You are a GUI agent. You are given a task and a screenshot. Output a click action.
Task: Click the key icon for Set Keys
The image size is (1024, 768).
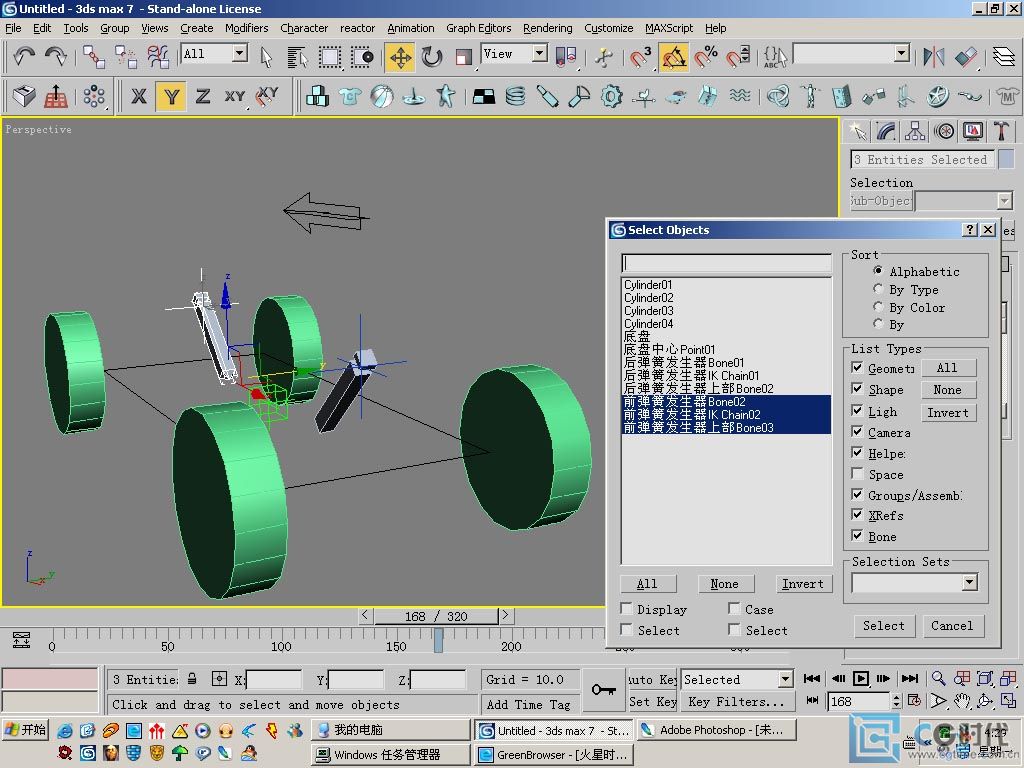[x=603, y=690]
